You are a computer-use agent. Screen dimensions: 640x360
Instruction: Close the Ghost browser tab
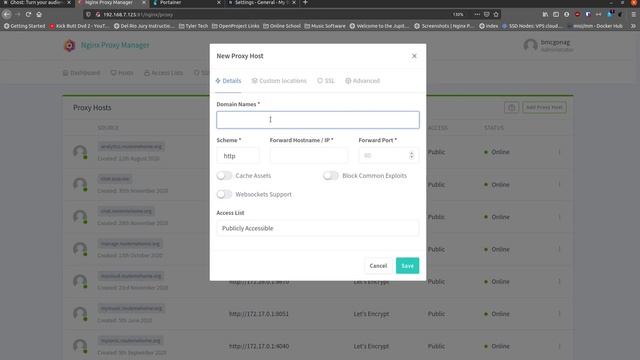pyautogui.click(x=69, y=3)
